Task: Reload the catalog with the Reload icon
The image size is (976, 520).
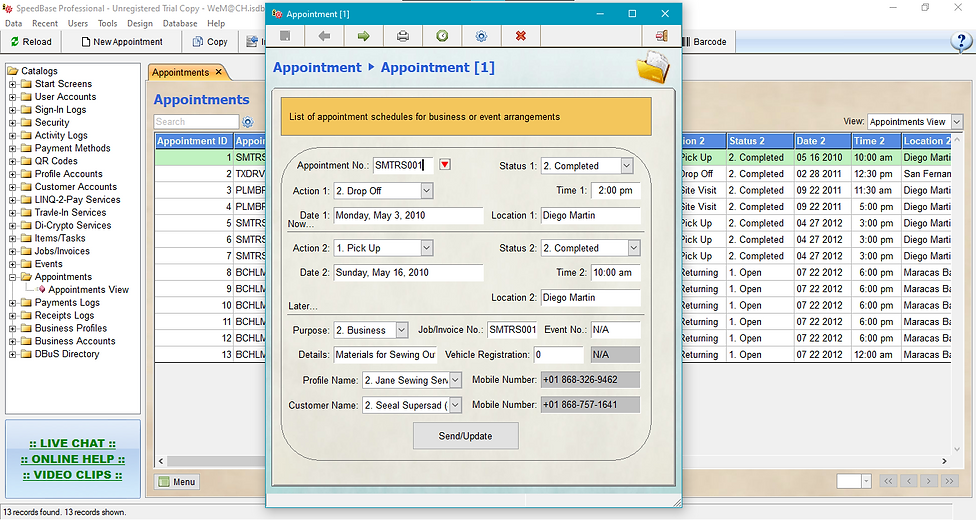Action: tap(31, 42)
